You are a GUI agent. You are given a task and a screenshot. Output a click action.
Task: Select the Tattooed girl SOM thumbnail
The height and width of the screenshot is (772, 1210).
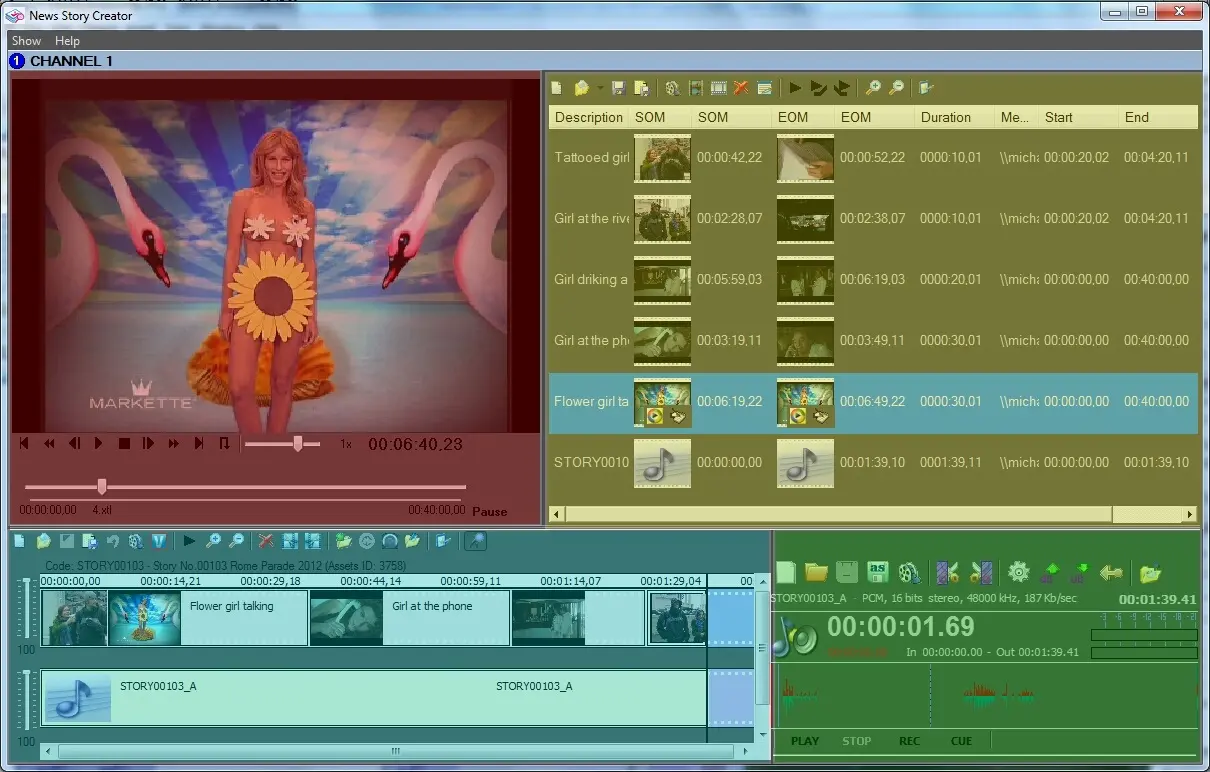[x=662, y=158]
